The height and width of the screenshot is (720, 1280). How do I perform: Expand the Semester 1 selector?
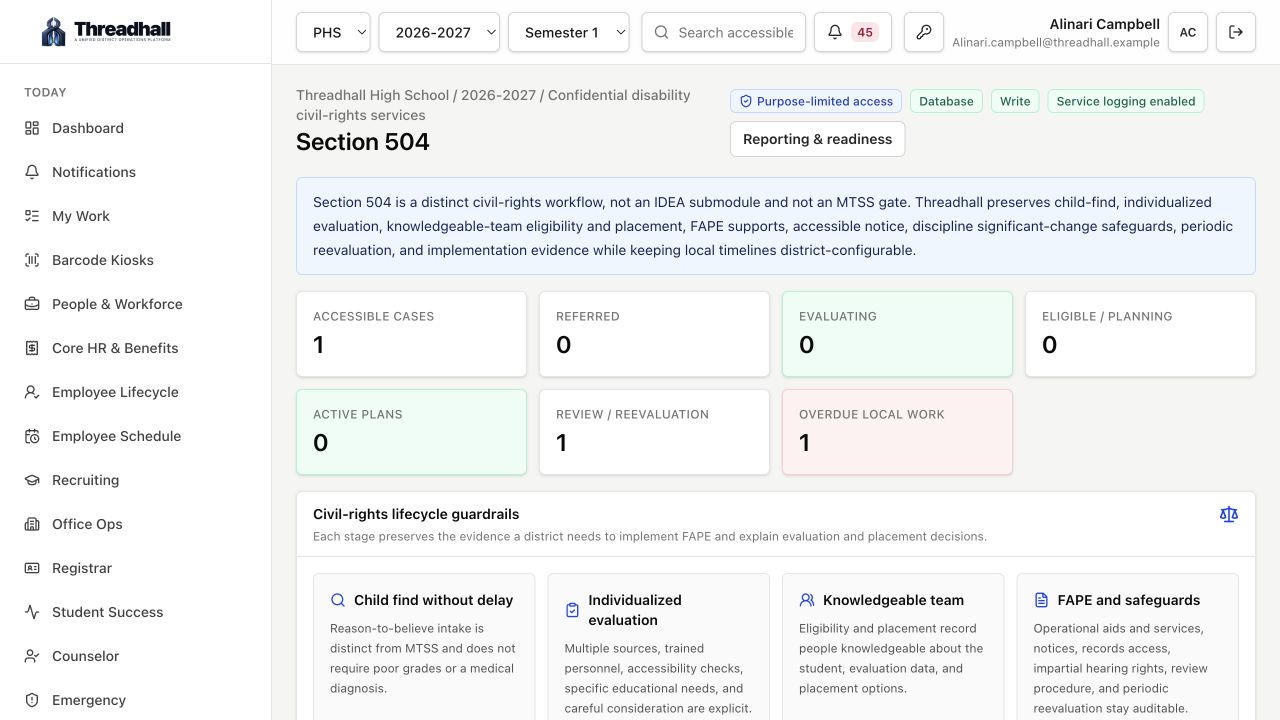569,32
